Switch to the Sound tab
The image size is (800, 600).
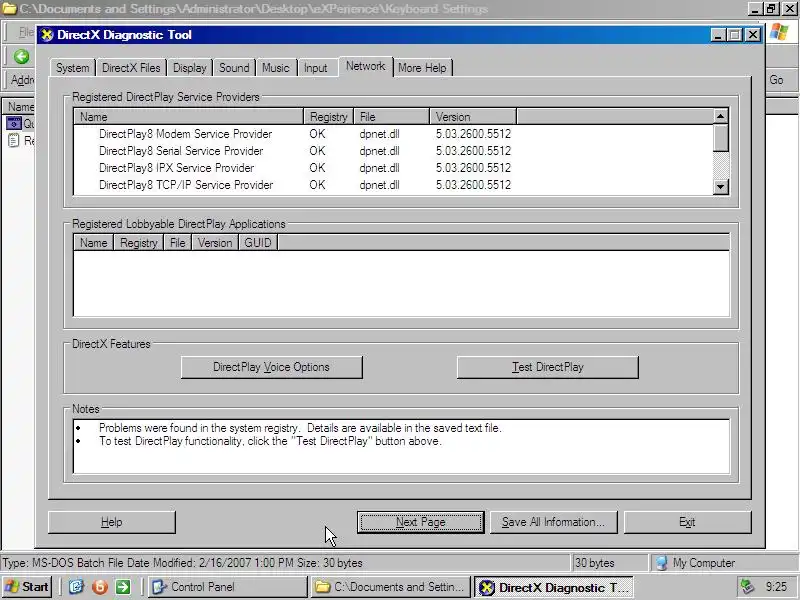click(x=234, y=68)
